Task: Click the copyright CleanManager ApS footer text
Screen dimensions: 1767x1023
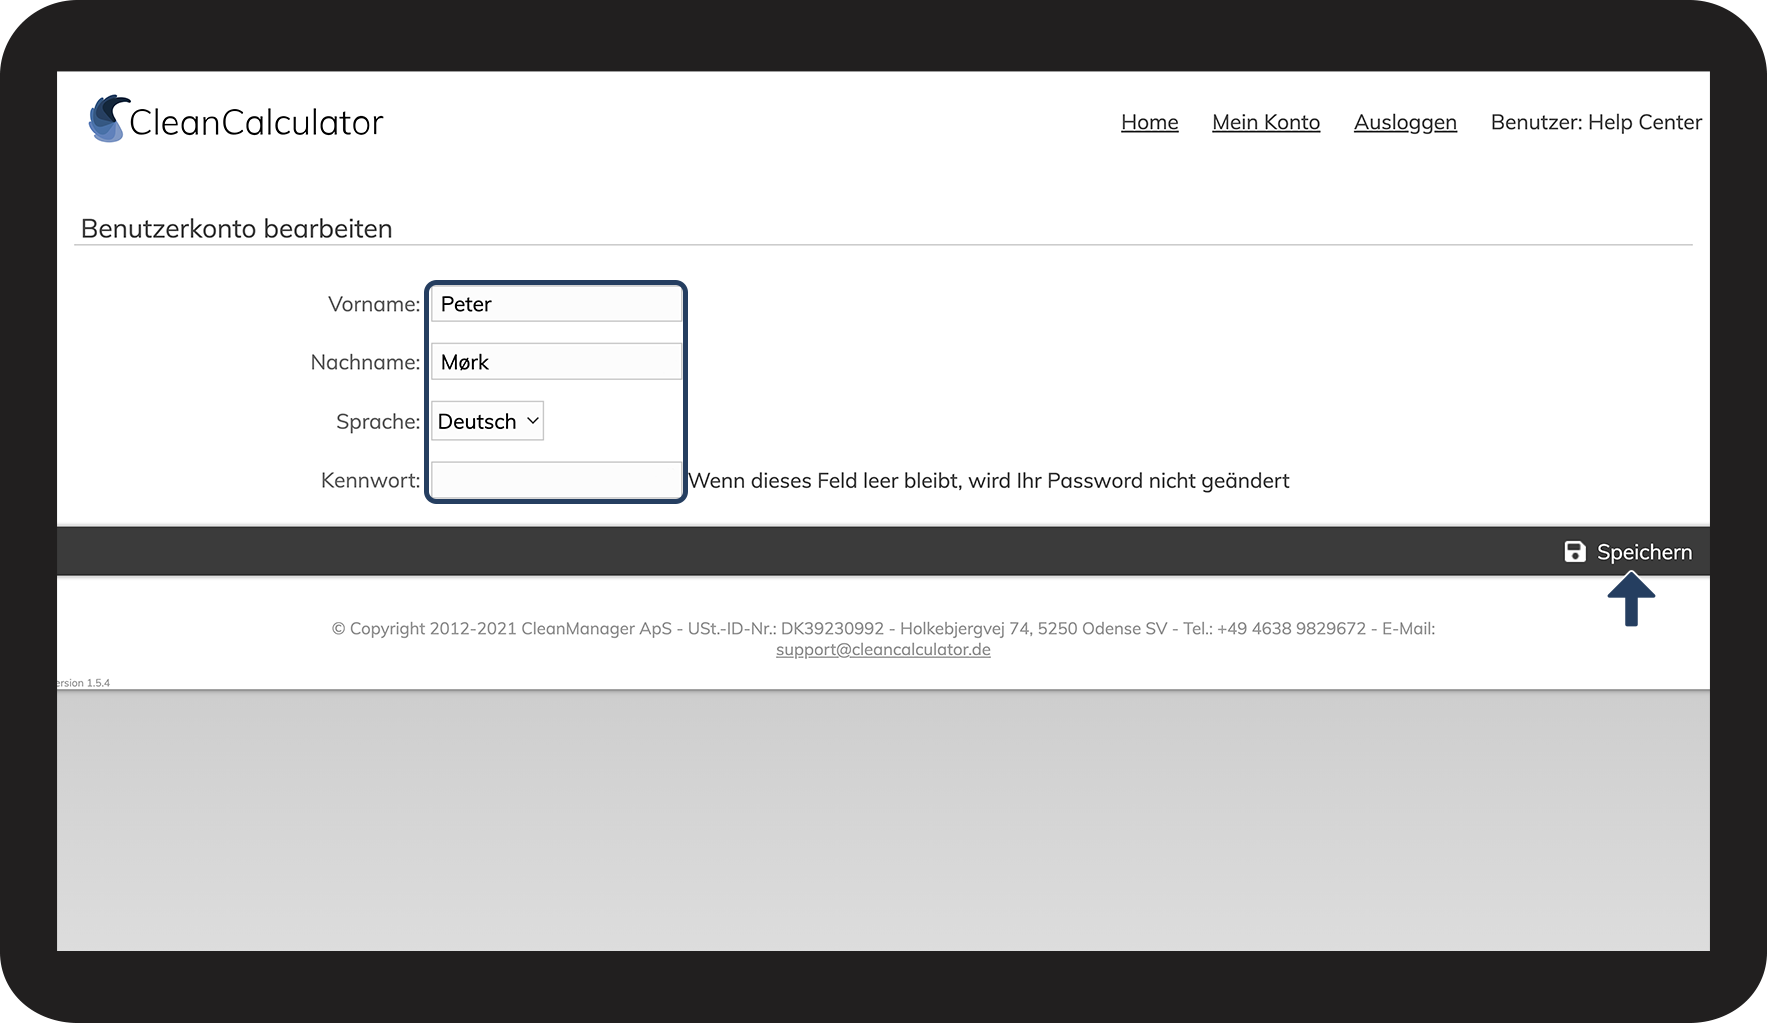Action: coord(883,628)
